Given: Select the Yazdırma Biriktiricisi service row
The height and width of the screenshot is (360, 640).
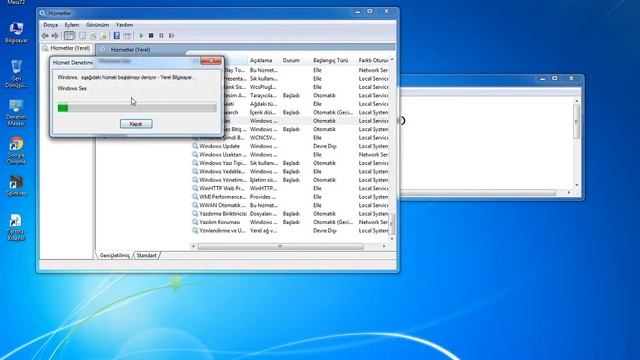Looking at the screenshot, I should (290, 214).
